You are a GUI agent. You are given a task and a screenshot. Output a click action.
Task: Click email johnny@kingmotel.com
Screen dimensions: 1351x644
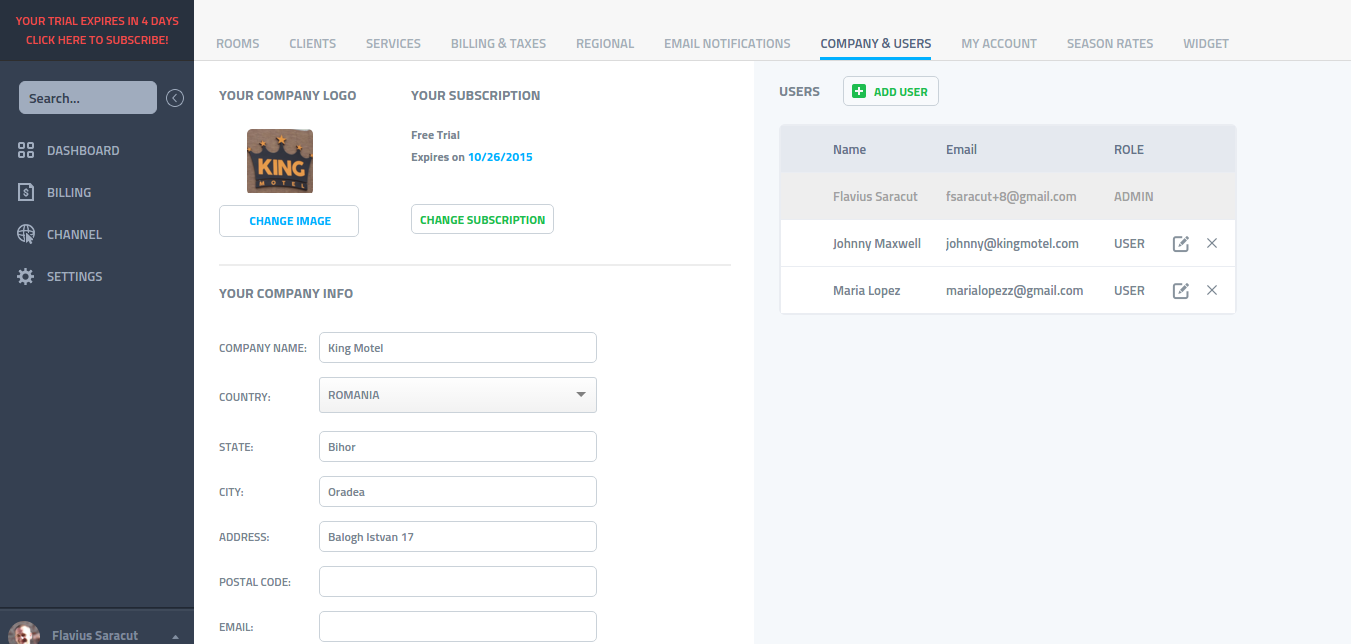pyautogui.click(x=1012, y=244)
